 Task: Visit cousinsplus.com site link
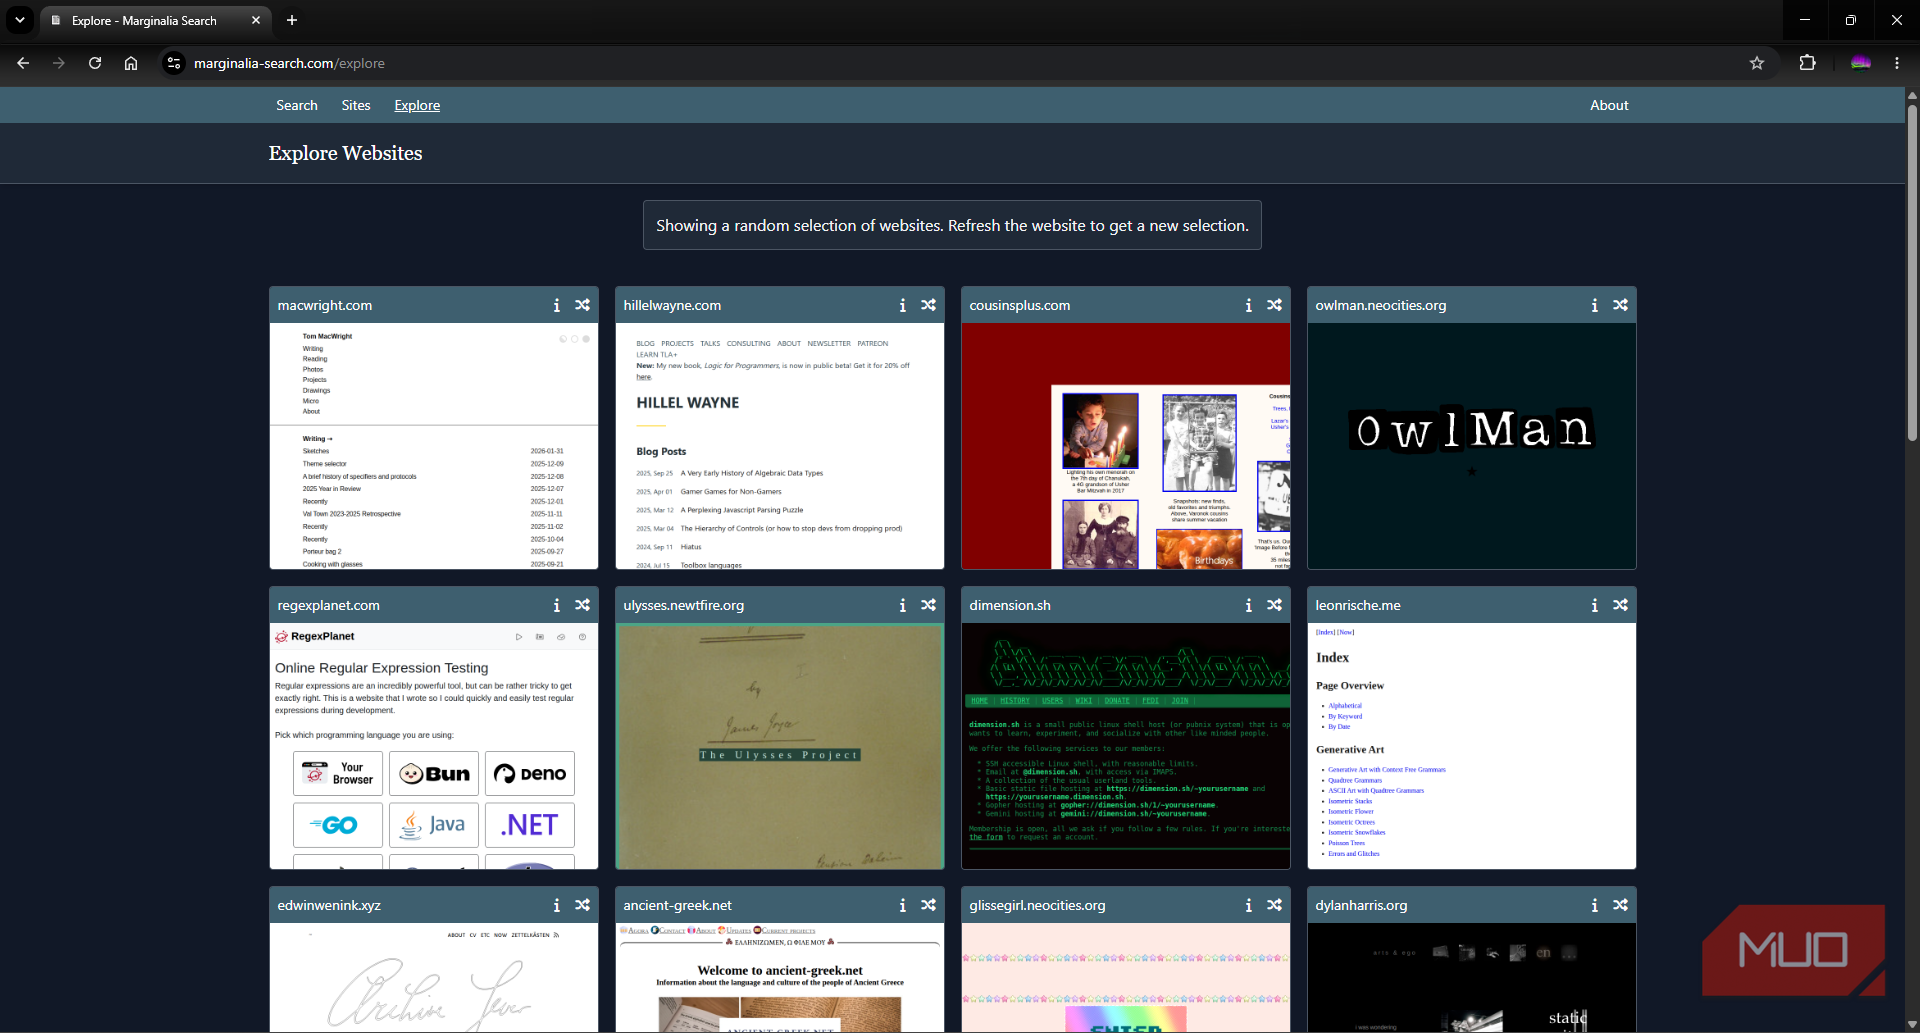(x=1020, y=305)
